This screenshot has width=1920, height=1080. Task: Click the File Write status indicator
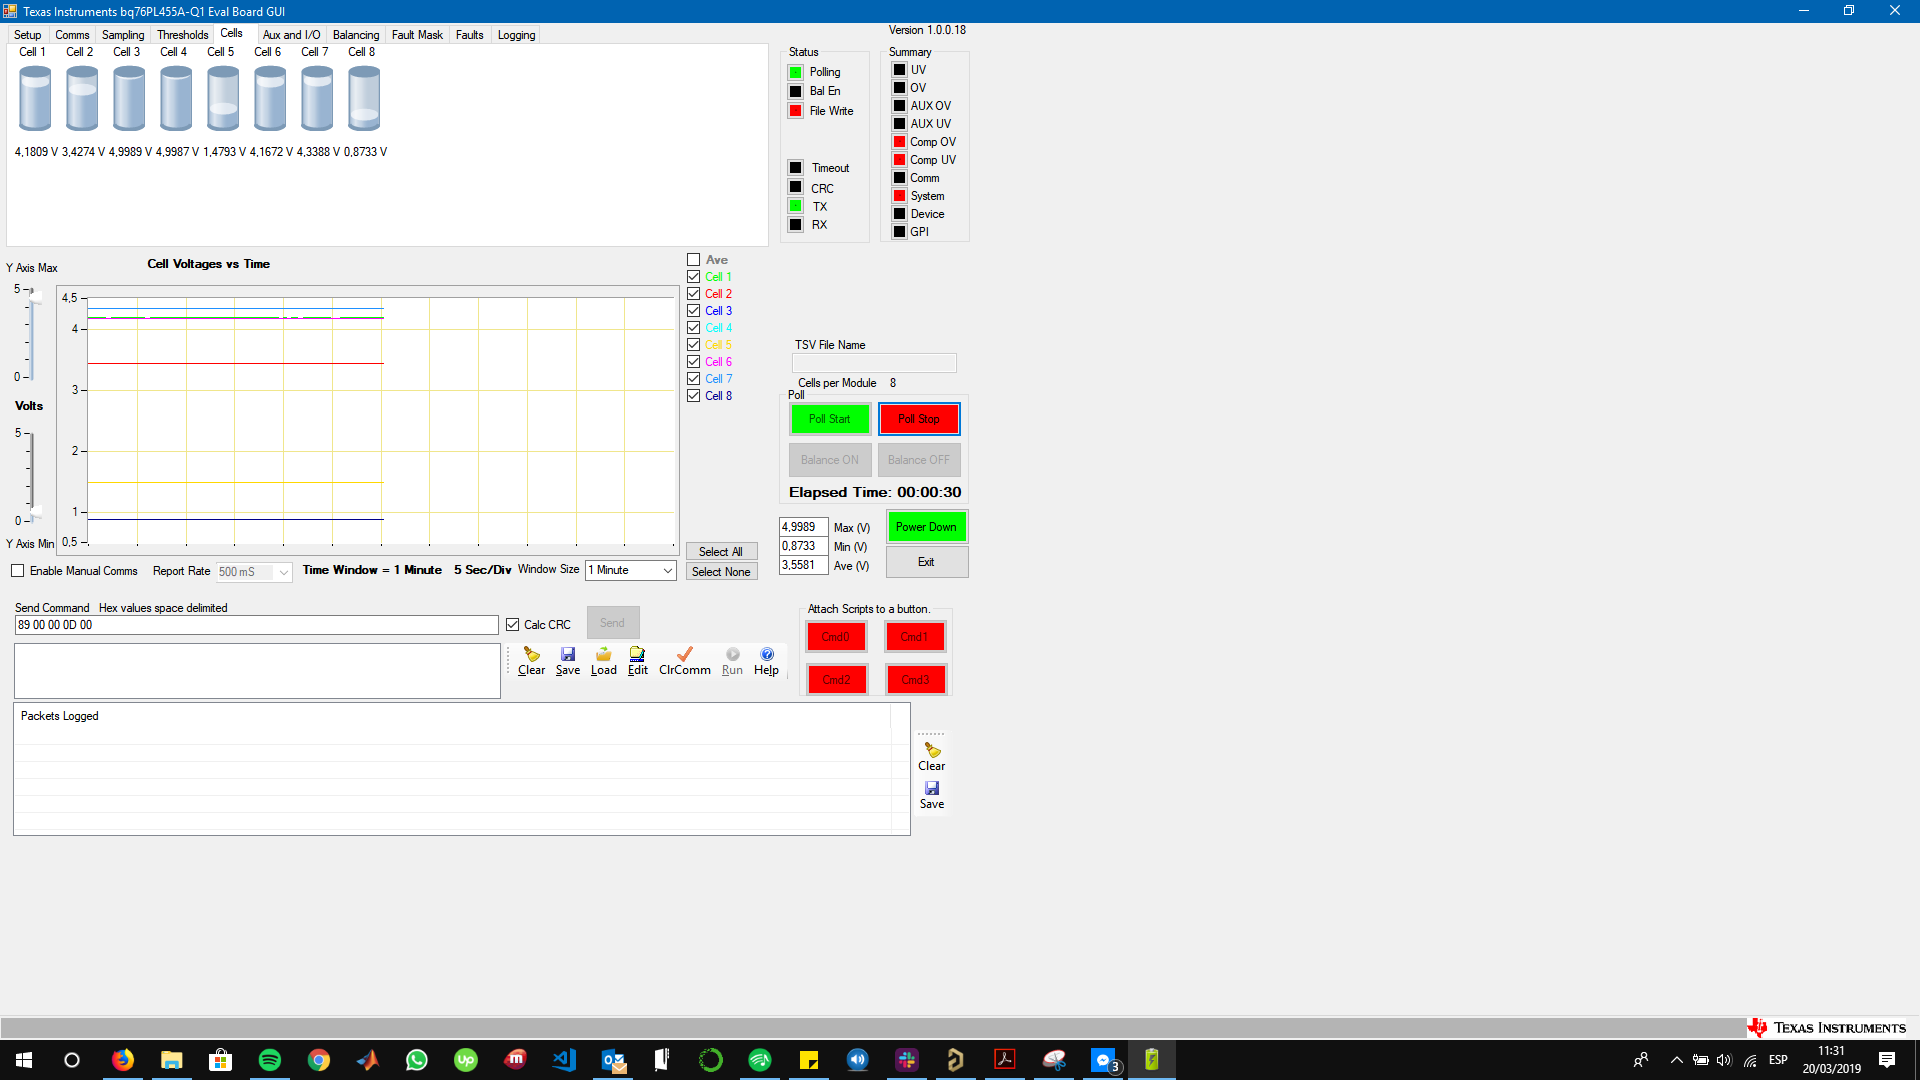(x=796, y=111)
